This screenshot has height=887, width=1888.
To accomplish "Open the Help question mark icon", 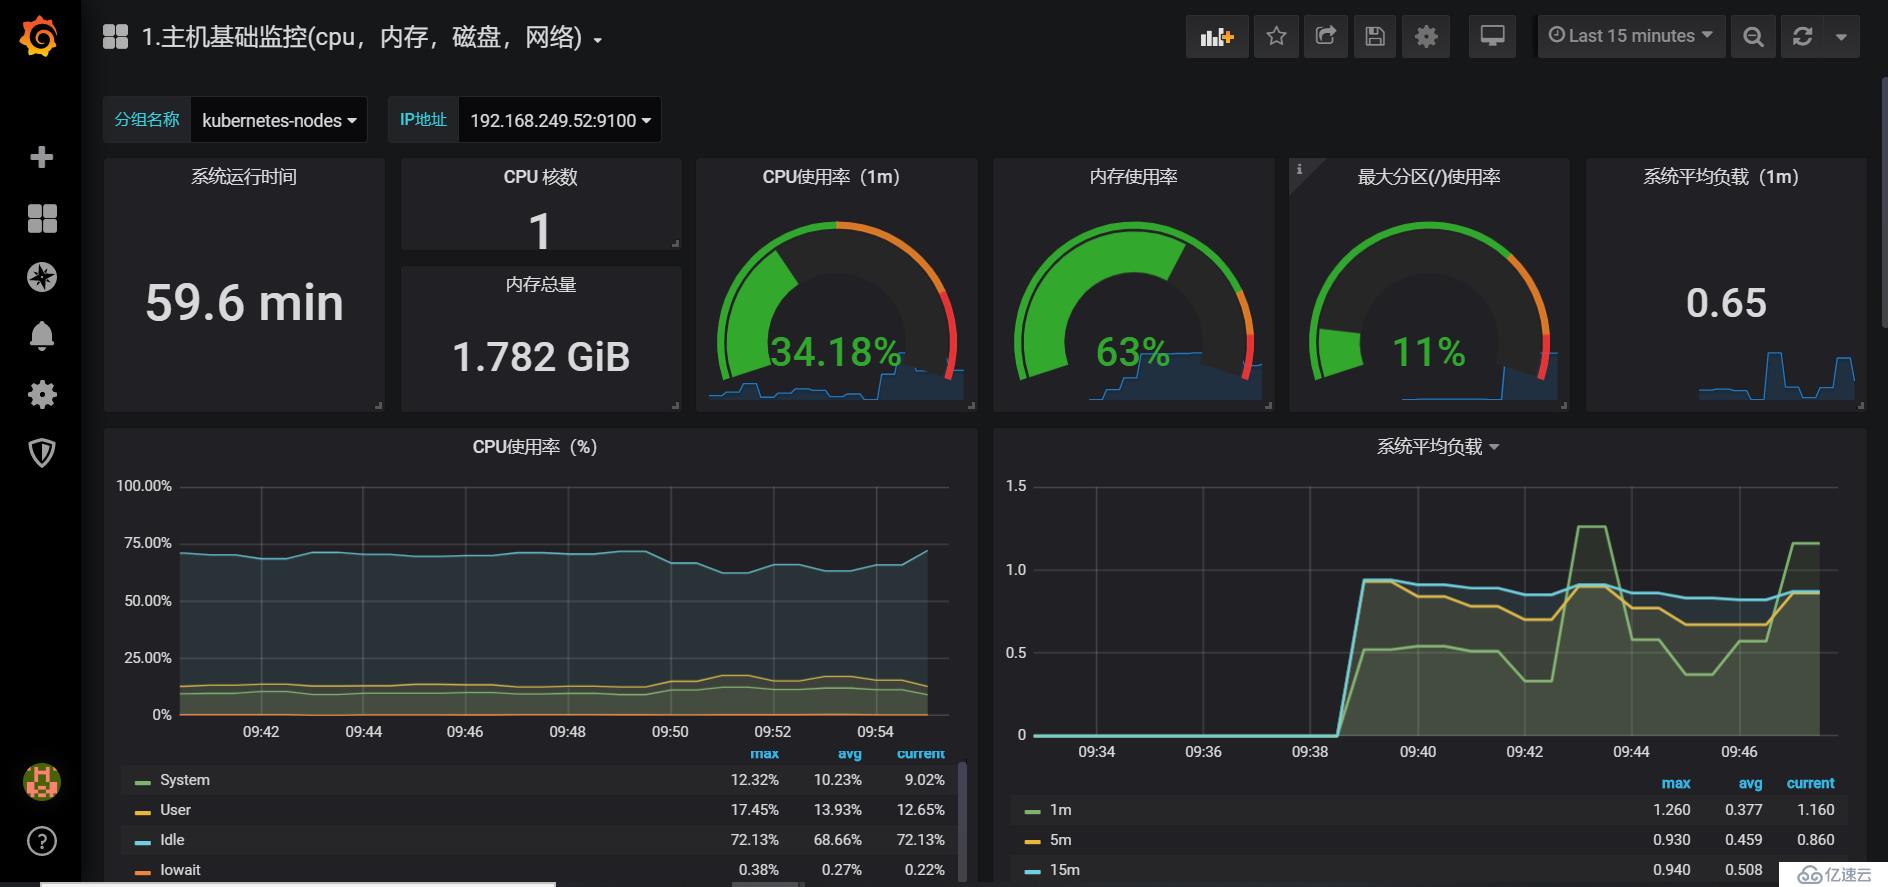I will (42, 841).
